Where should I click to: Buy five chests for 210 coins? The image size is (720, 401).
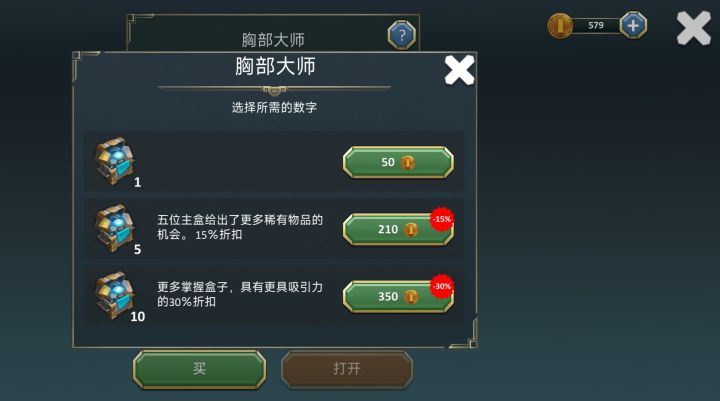click(x=398, y=229)
